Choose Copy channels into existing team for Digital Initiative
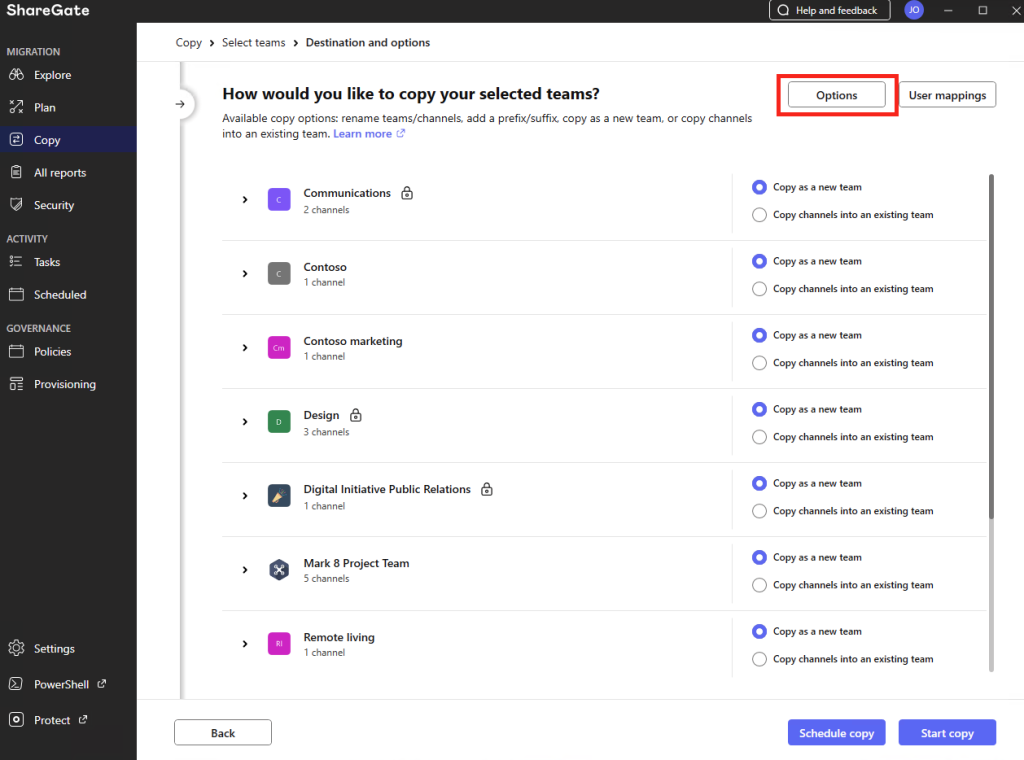The height and width of the screenshot is (760, 1024). point(759,511)
